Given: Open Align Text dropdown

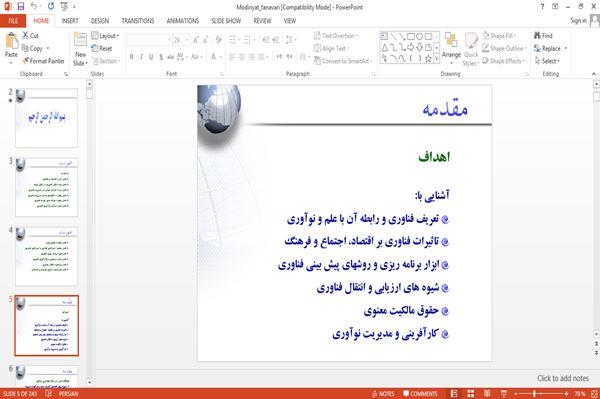Looking at the screenshot, I should pyautogui.click(x=331, y=48).
